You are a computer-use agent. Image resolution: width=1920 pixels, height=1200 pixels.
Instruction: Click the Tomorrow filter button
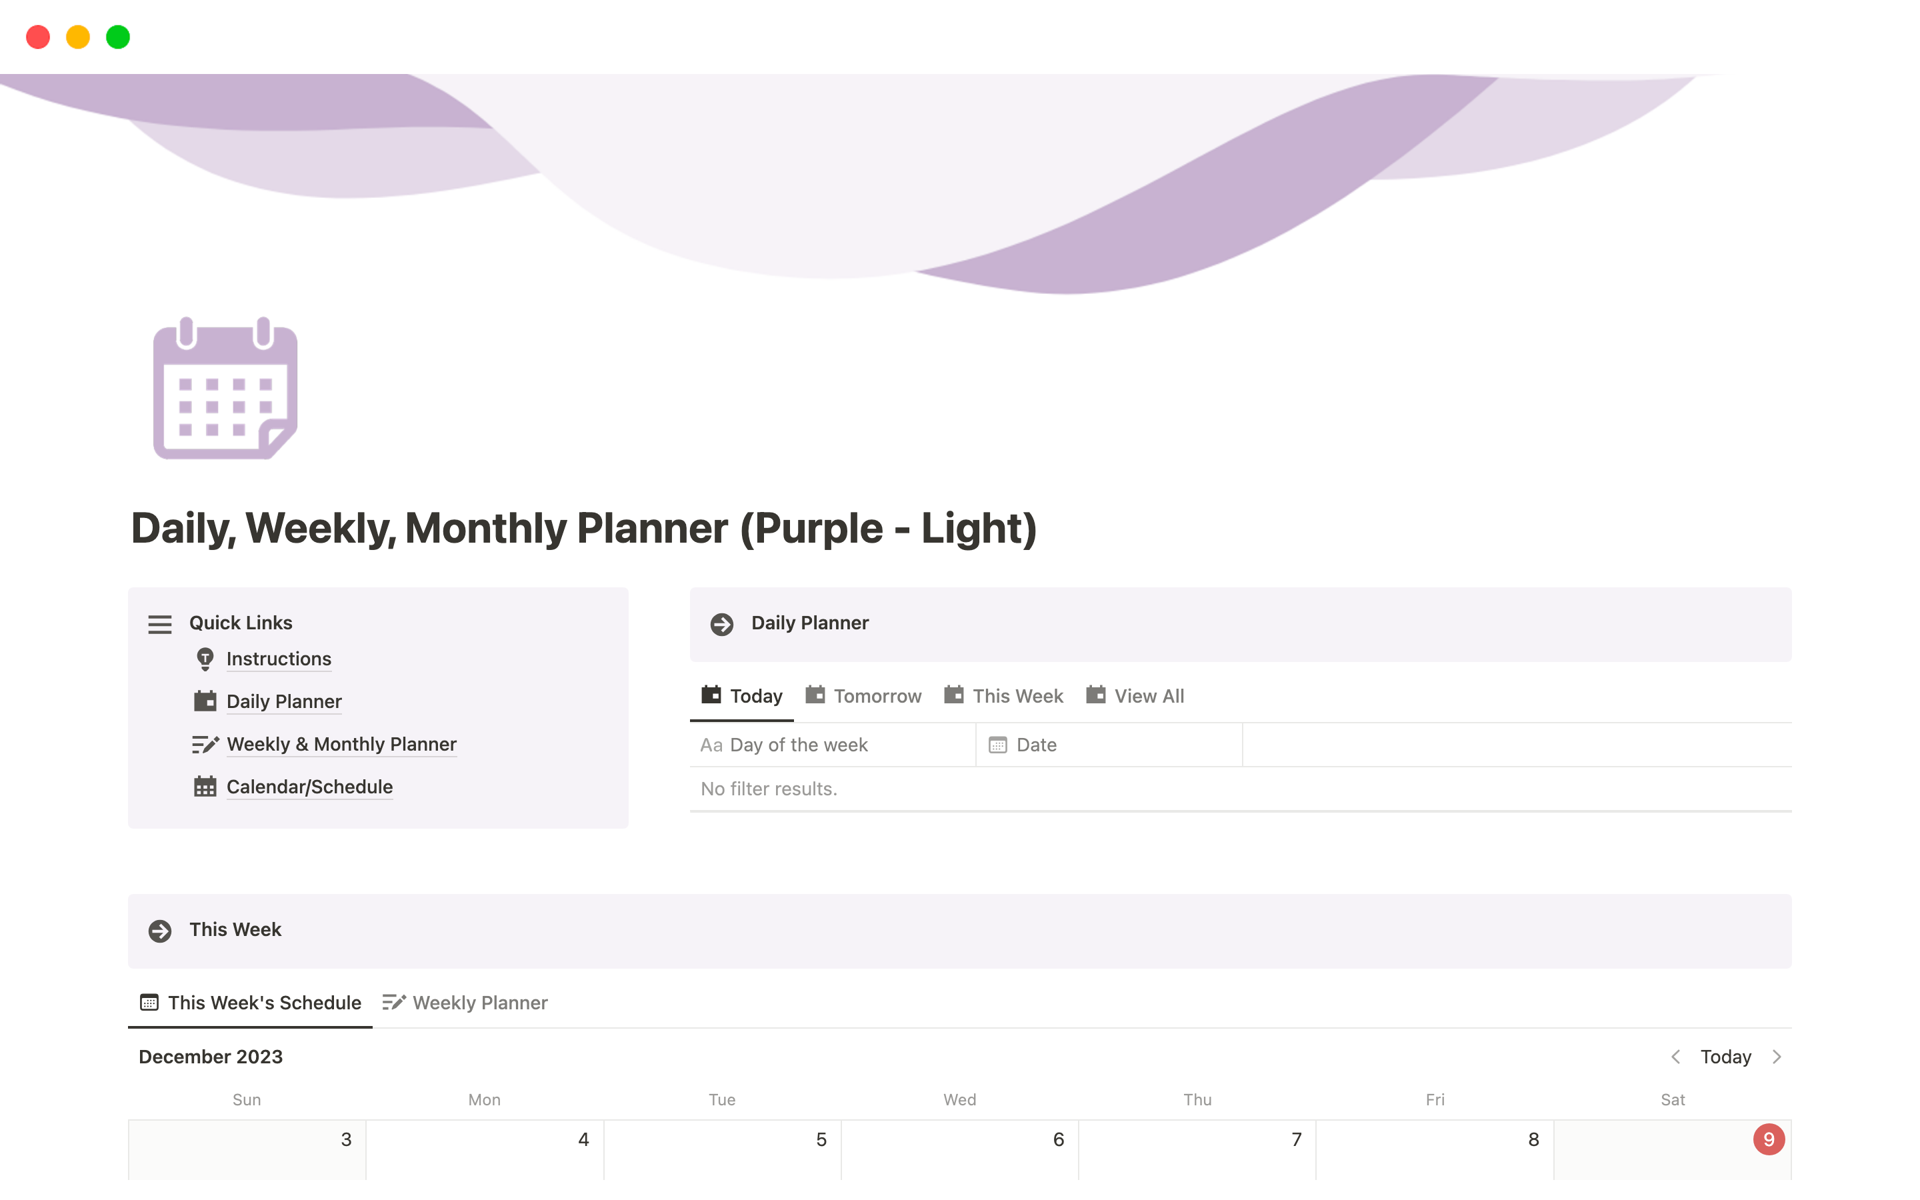(x=875, y=695)
